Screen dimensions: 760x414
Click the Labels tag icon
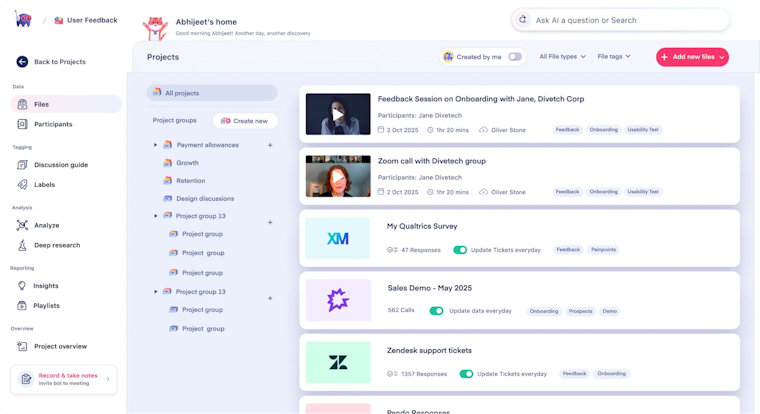click(22, 185)
